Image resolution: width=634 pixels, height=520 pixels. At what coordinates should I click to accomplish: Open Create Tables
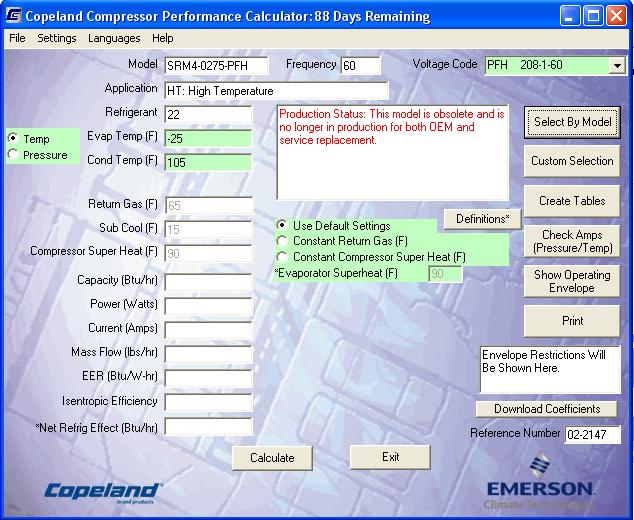pos(572,201)
